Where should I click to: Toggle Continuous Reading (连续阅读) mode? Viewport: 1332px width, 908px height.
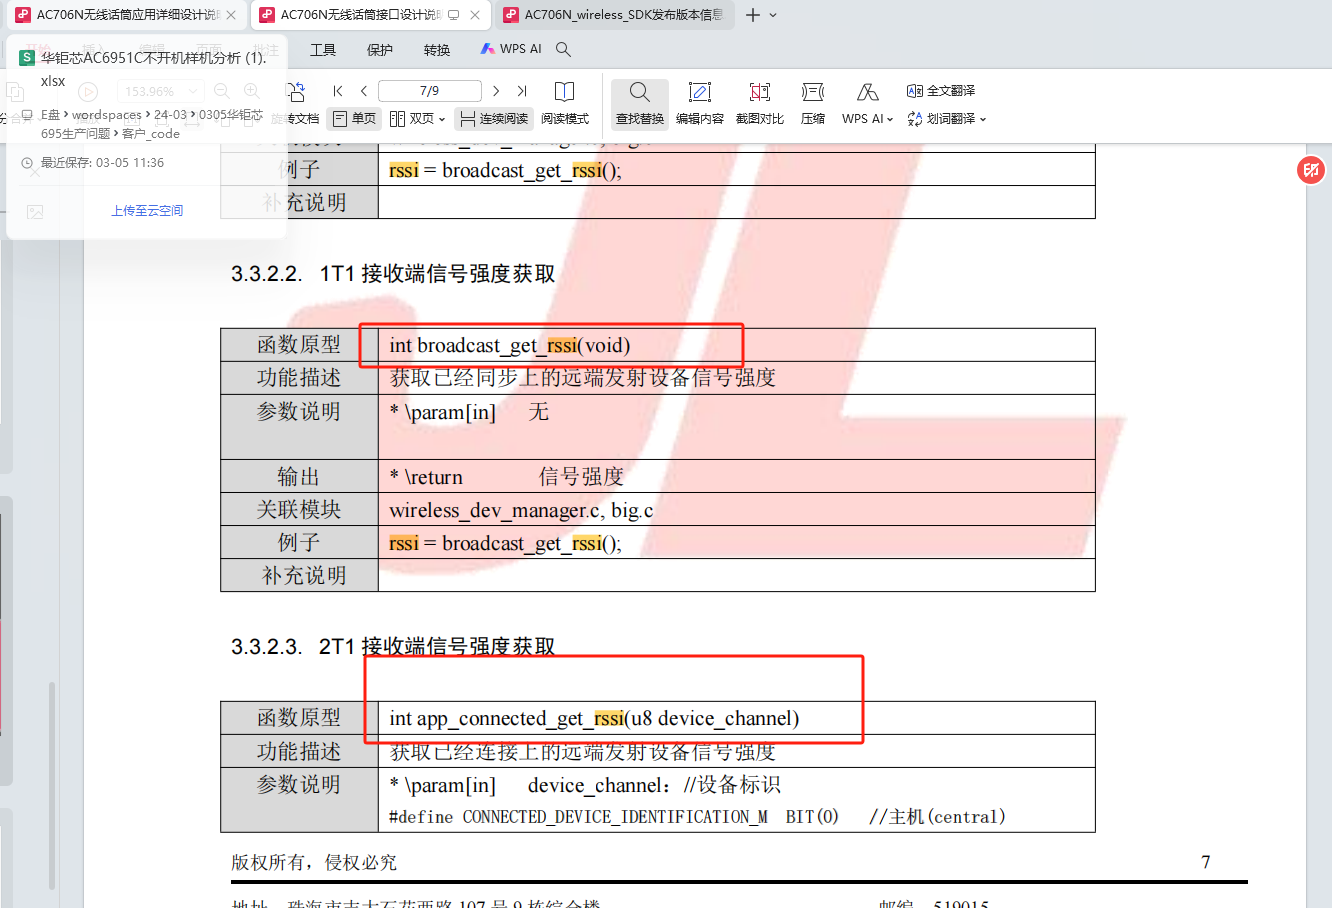point(494,119)
